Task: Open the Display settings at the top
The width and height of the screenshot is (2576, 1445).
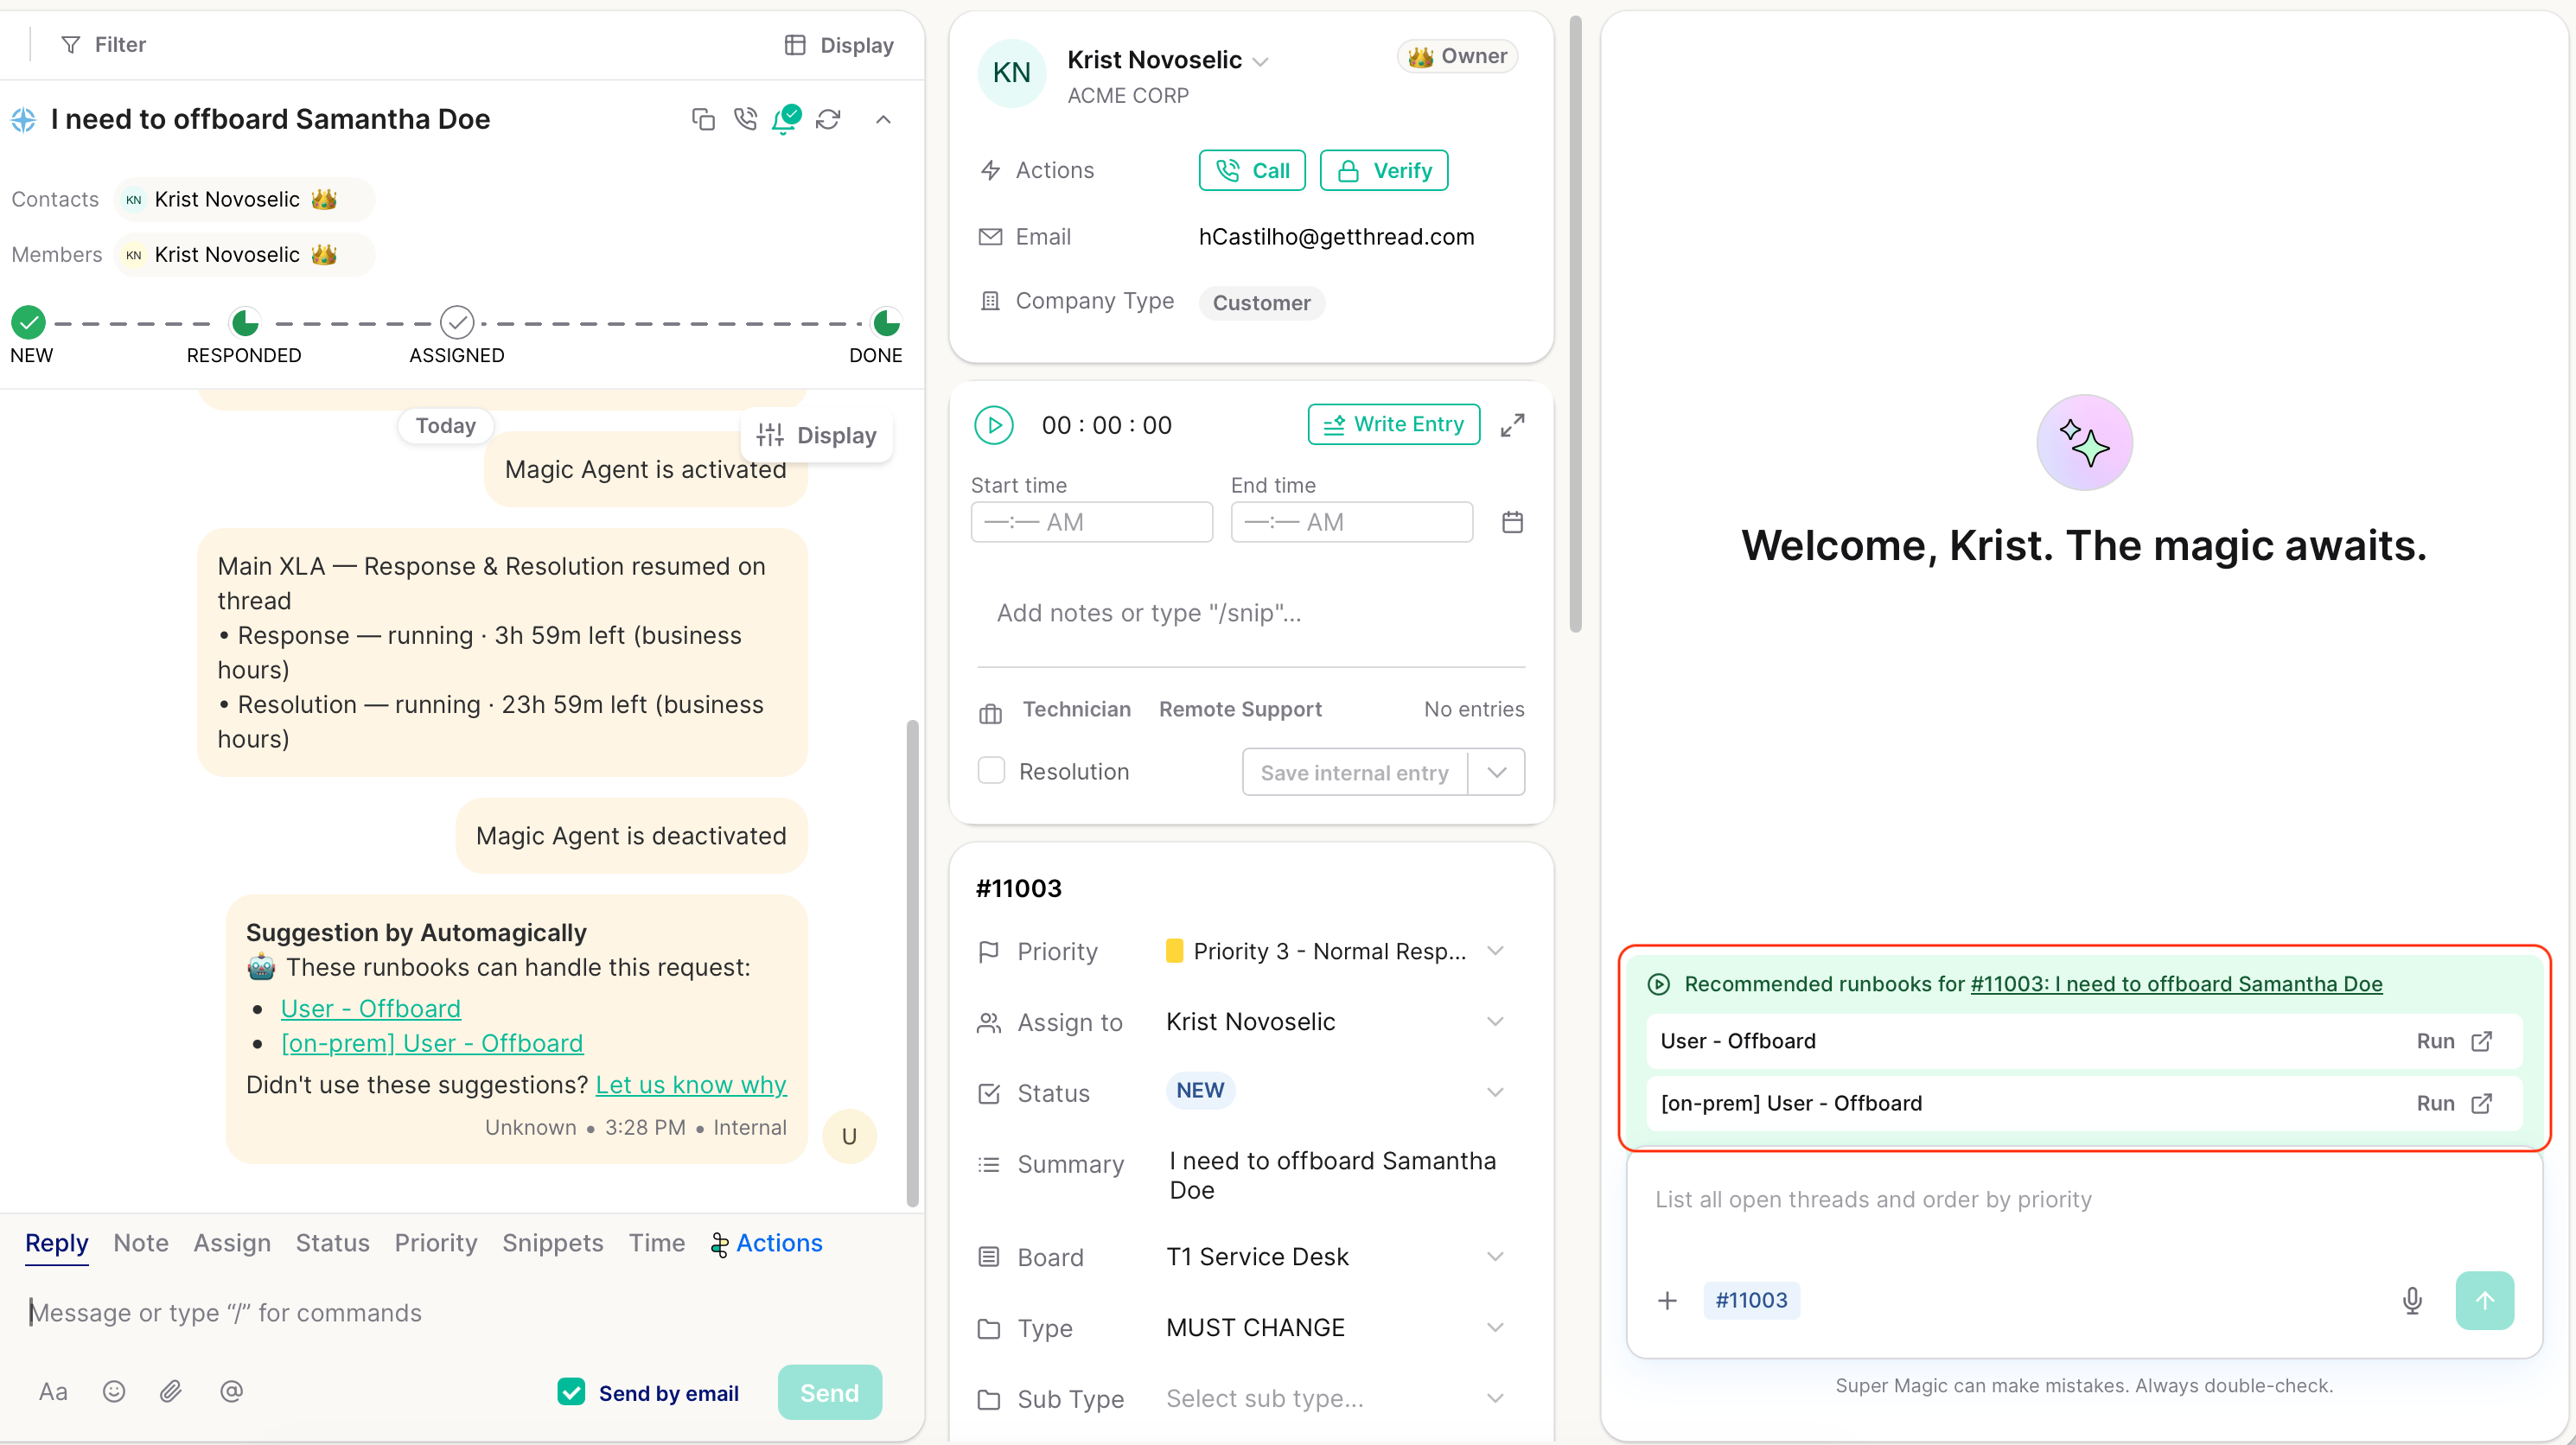Action: [839, 45]
